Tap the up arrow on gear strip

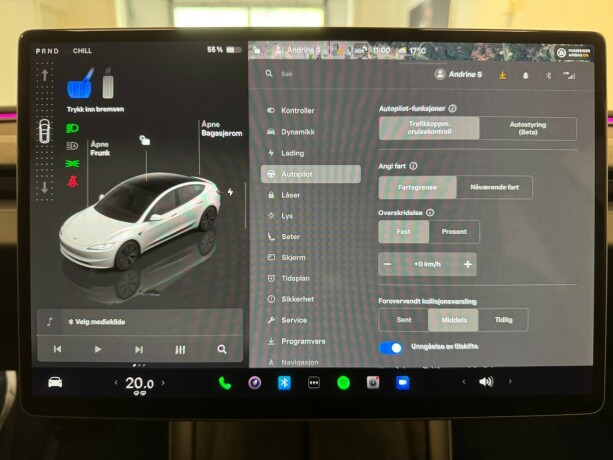[x=45, y=74]
